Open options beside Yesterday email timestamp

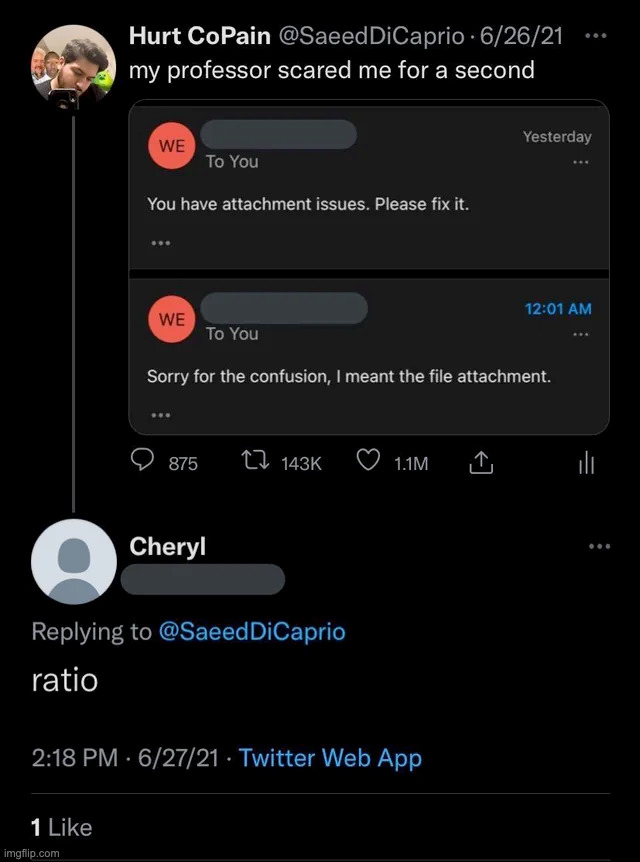click(x=580, y=162)
